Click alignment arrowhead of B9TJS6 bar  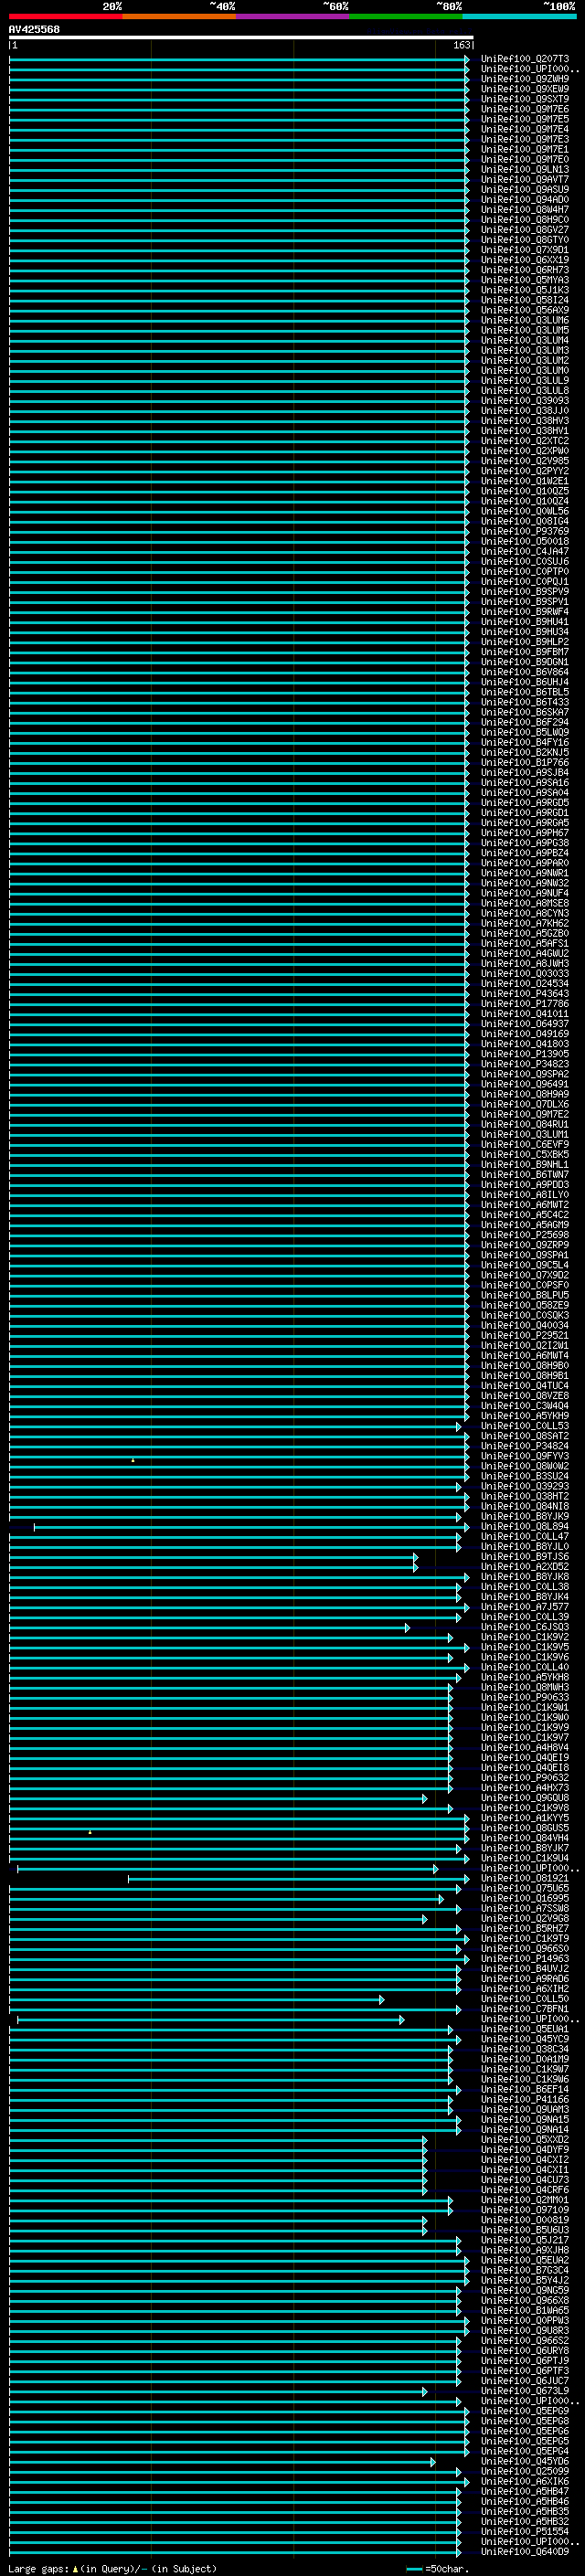coord(416,1557)
